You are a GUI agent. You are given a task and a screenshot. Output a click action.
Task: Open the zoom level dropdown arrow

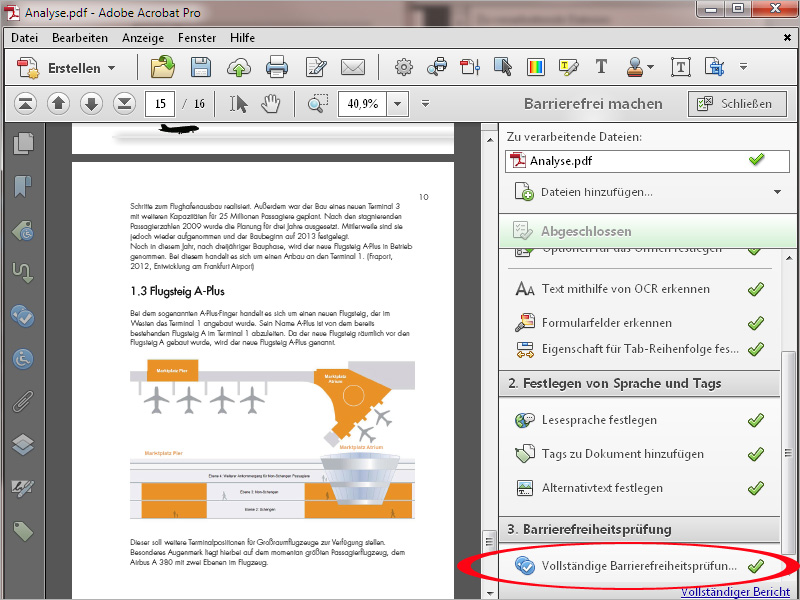coord(397,104)
